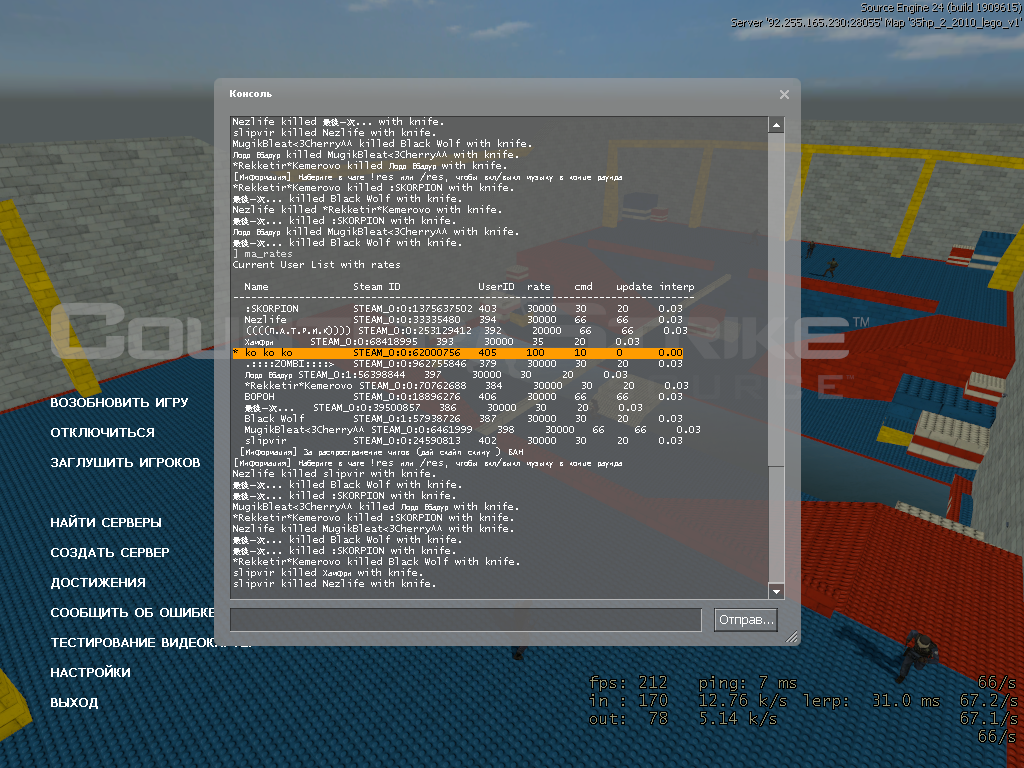Click 'slipvir killed Nezlife with knife.' last line
1024x768 pixels.
point(334,584)
